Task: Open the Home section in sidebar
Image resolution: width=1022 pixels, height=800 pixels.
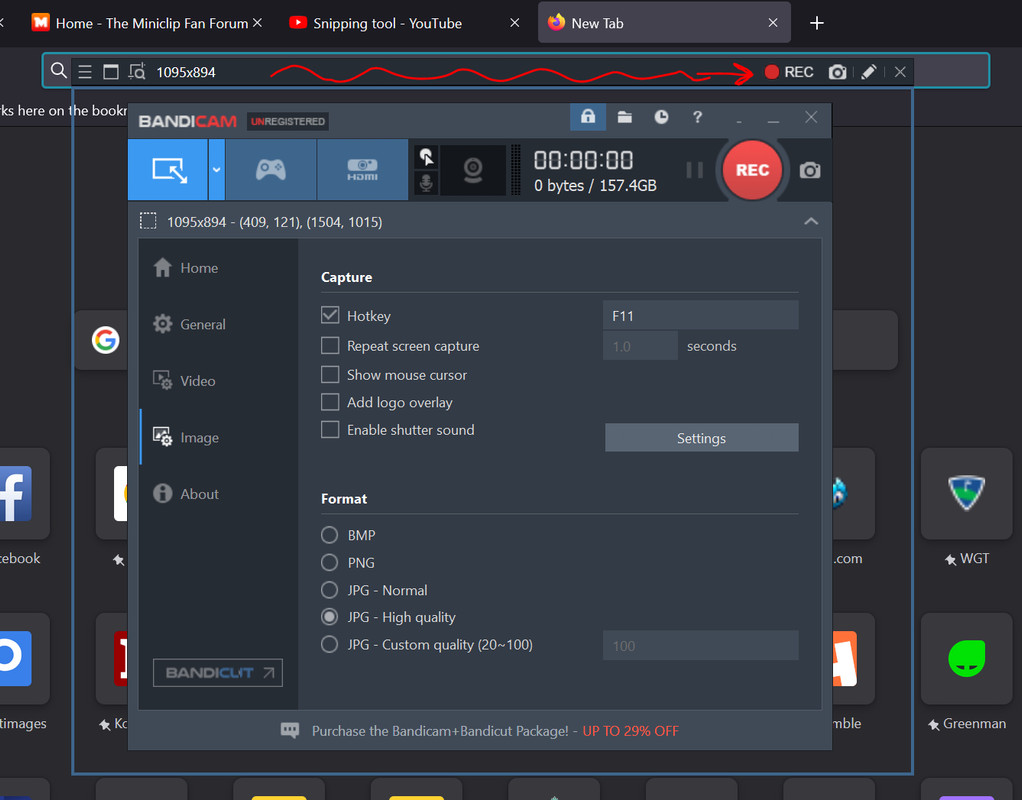Action: click(x=186, y=268)
